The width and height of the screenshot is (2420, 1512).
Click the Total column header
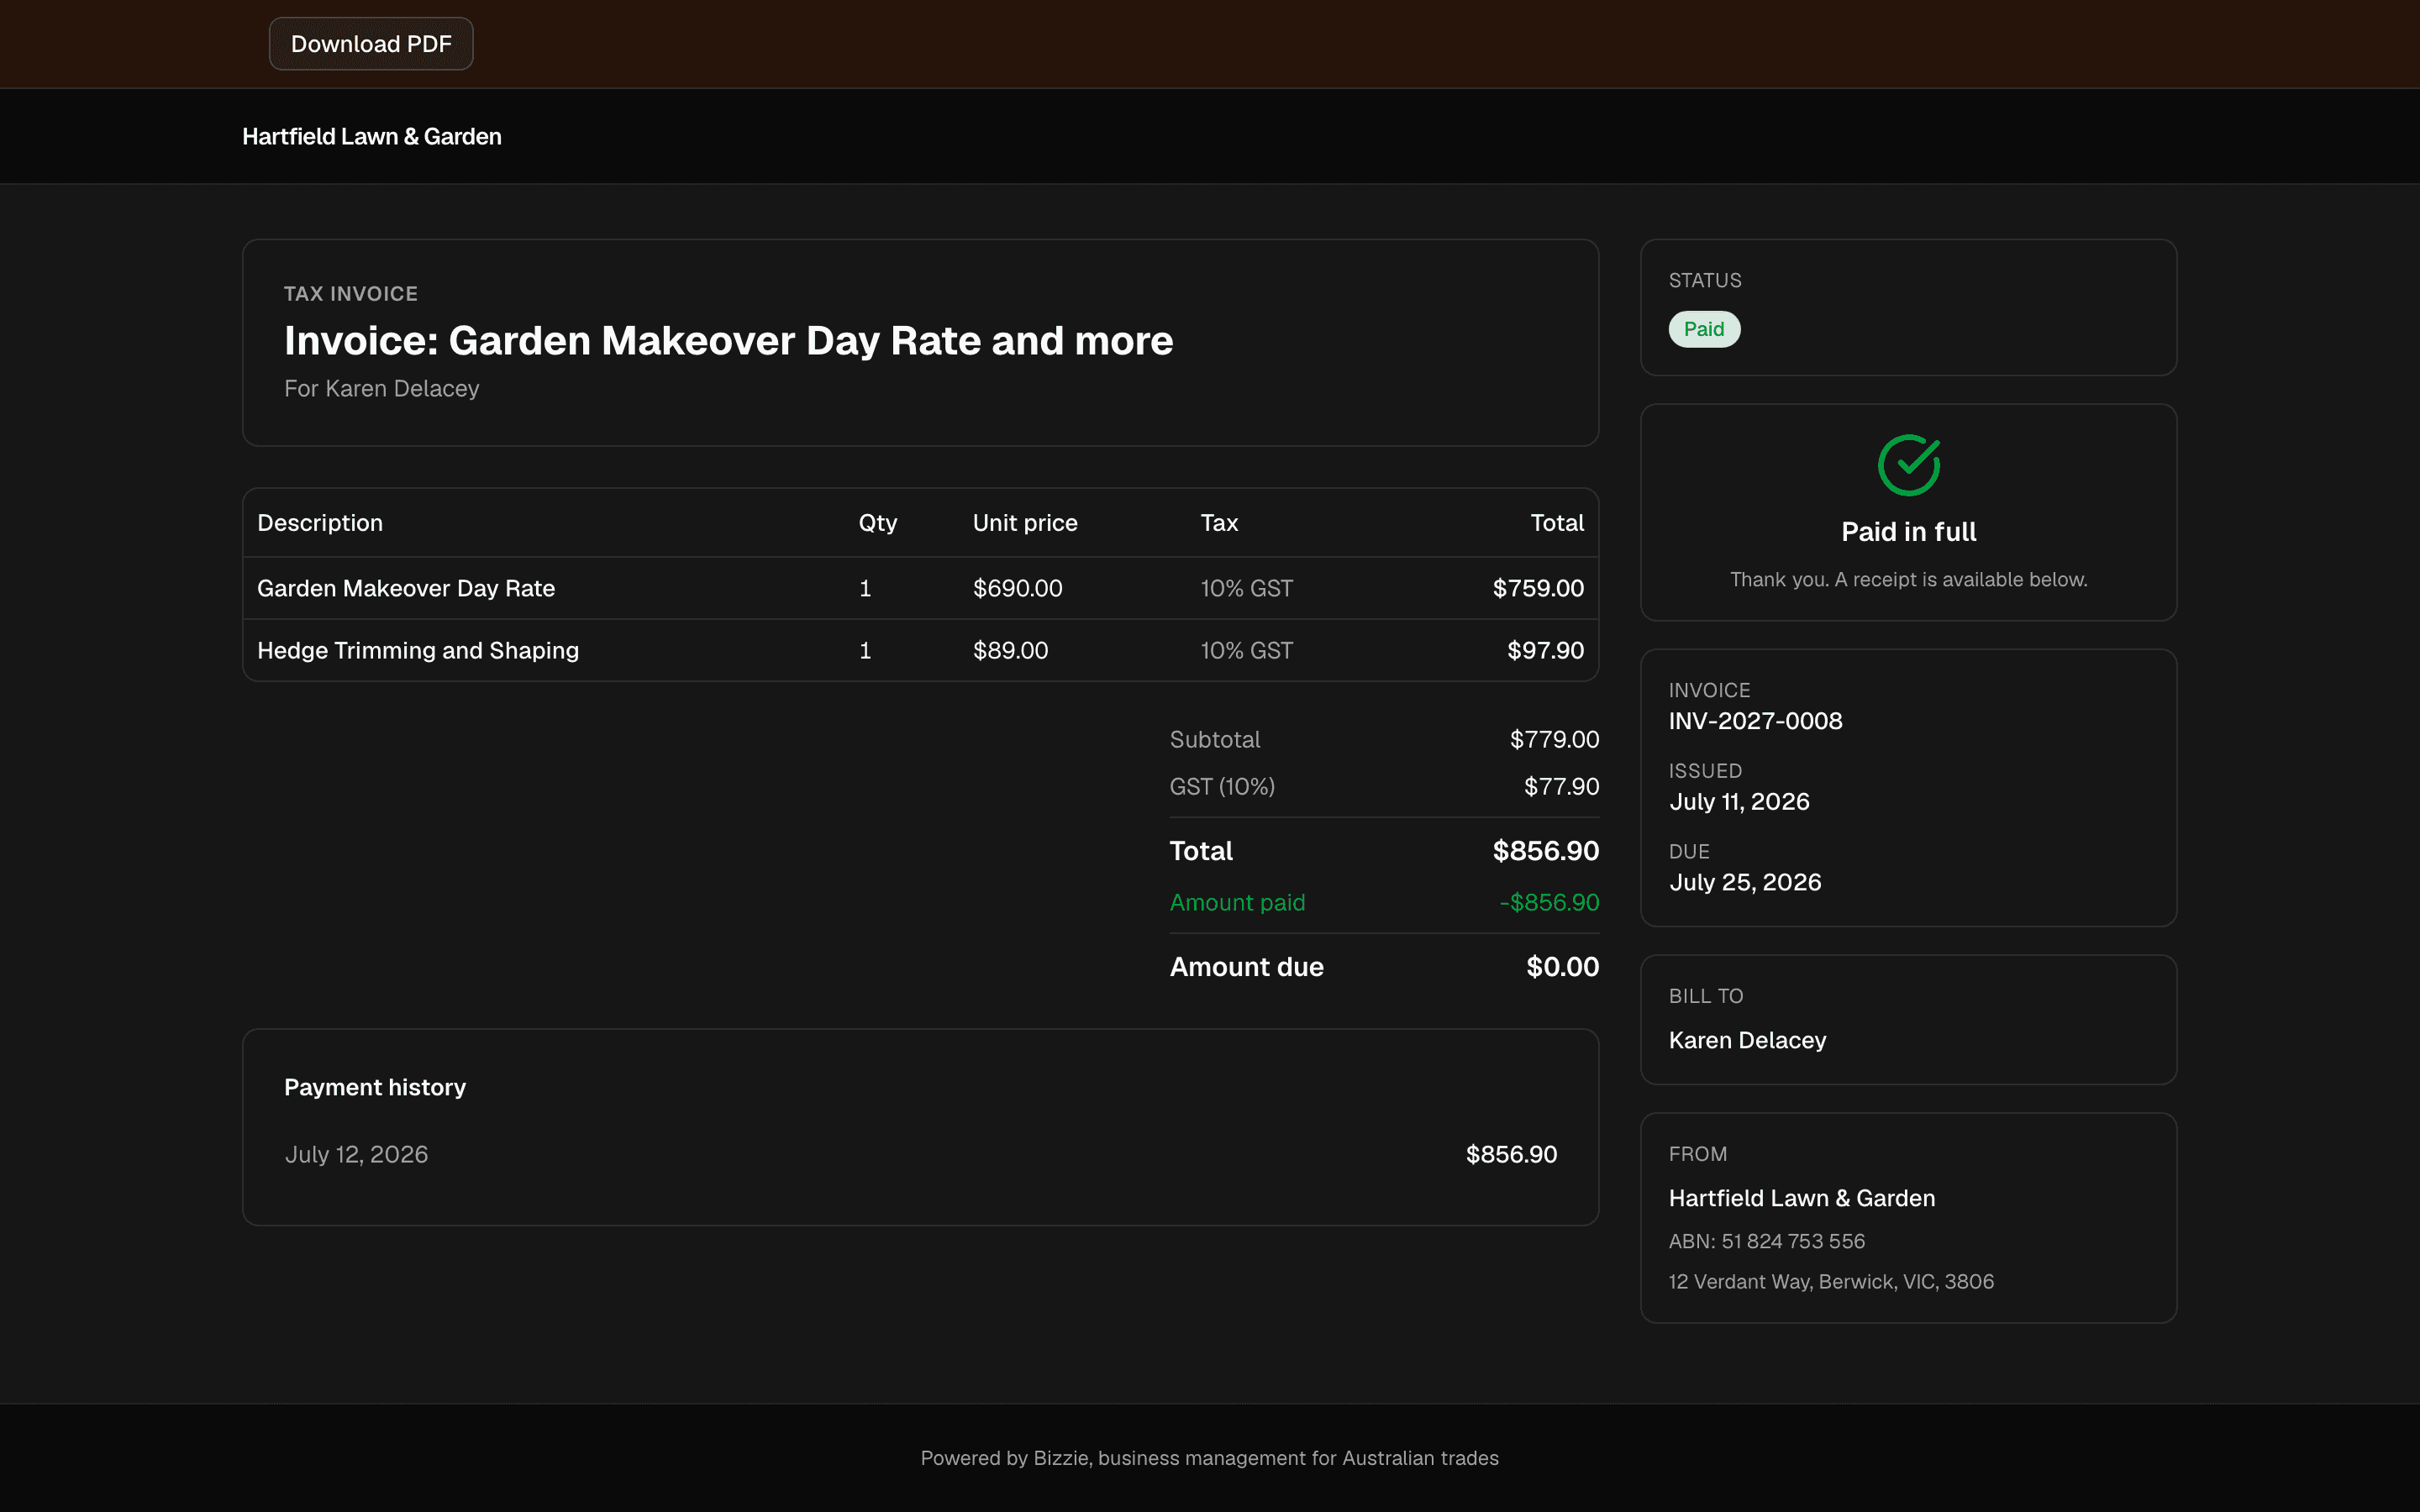(x=1557, y=523)
